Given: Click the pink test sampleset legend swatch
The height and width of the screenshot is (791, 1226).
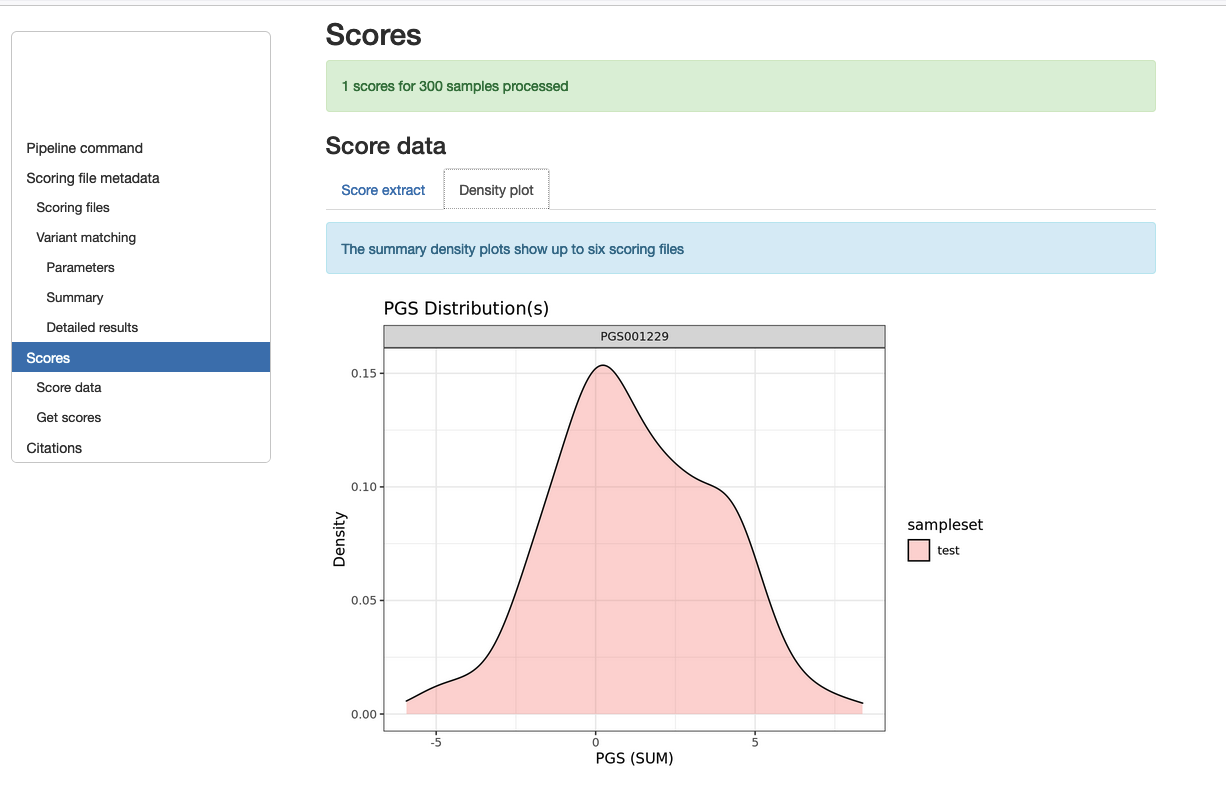Looking at the screenshot, I should pos(918,550).
